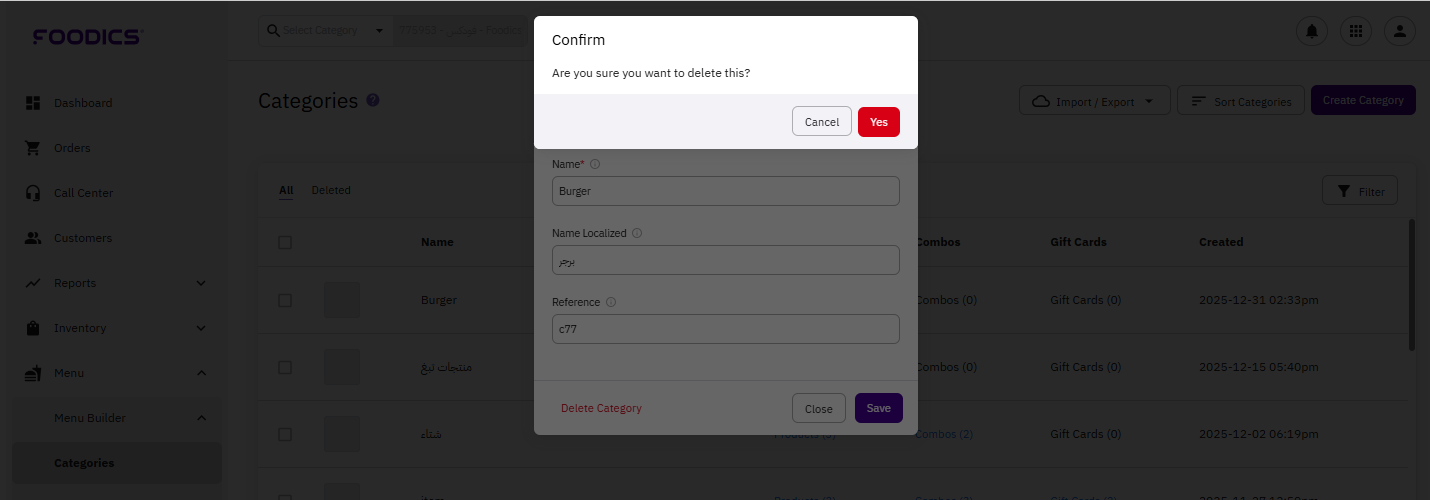Click the notifications bell icon
1430x500 pixels.
coord(1312,31)
